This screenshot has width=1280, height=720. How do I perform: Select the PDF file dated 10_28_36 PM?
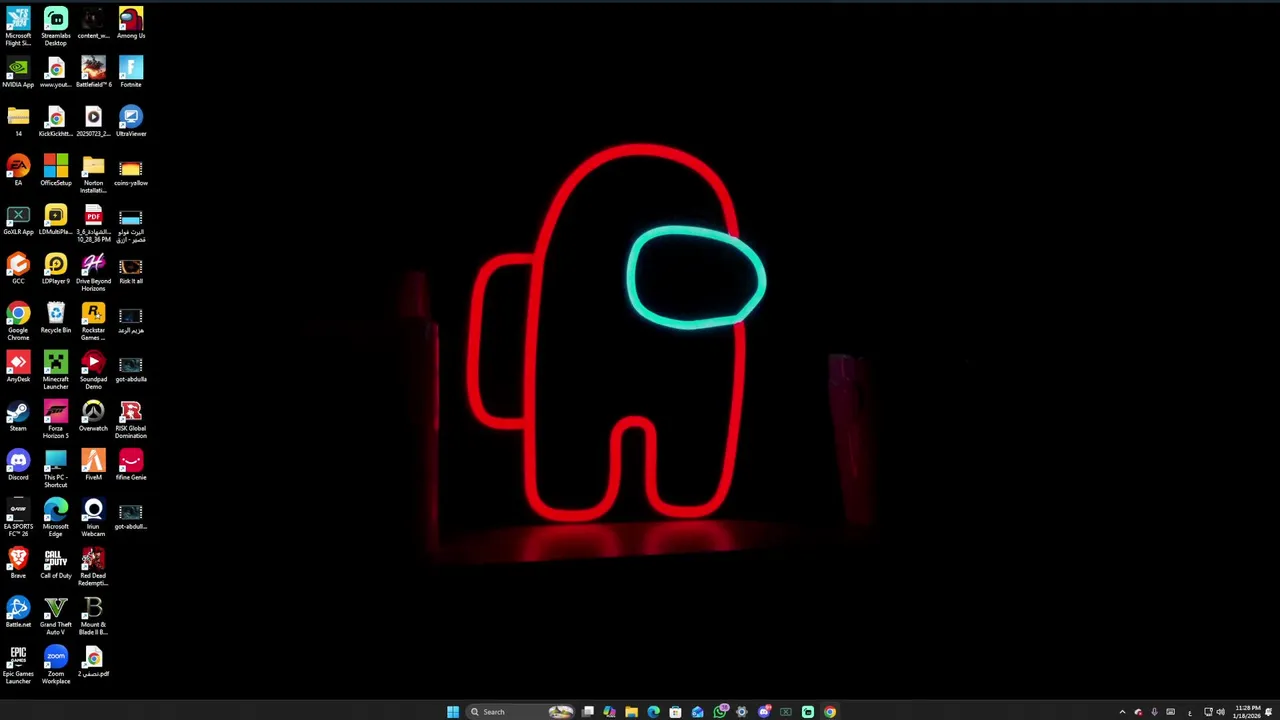click(x=93, y=223)
